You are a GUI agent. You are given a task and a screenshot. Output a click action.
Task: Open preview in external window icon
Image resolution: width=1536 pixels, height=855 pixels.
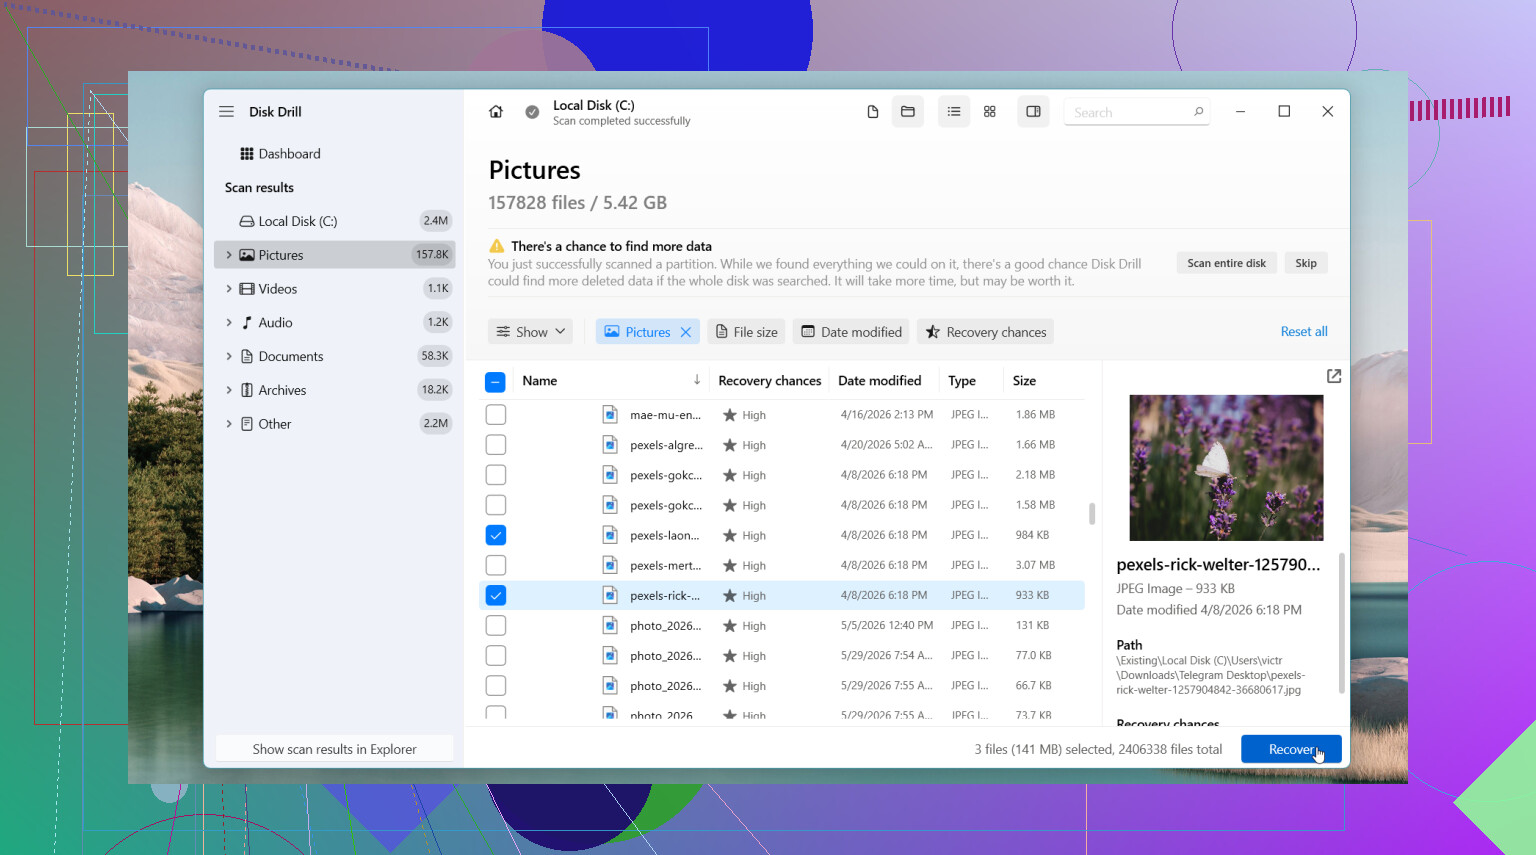[1333, 376]
